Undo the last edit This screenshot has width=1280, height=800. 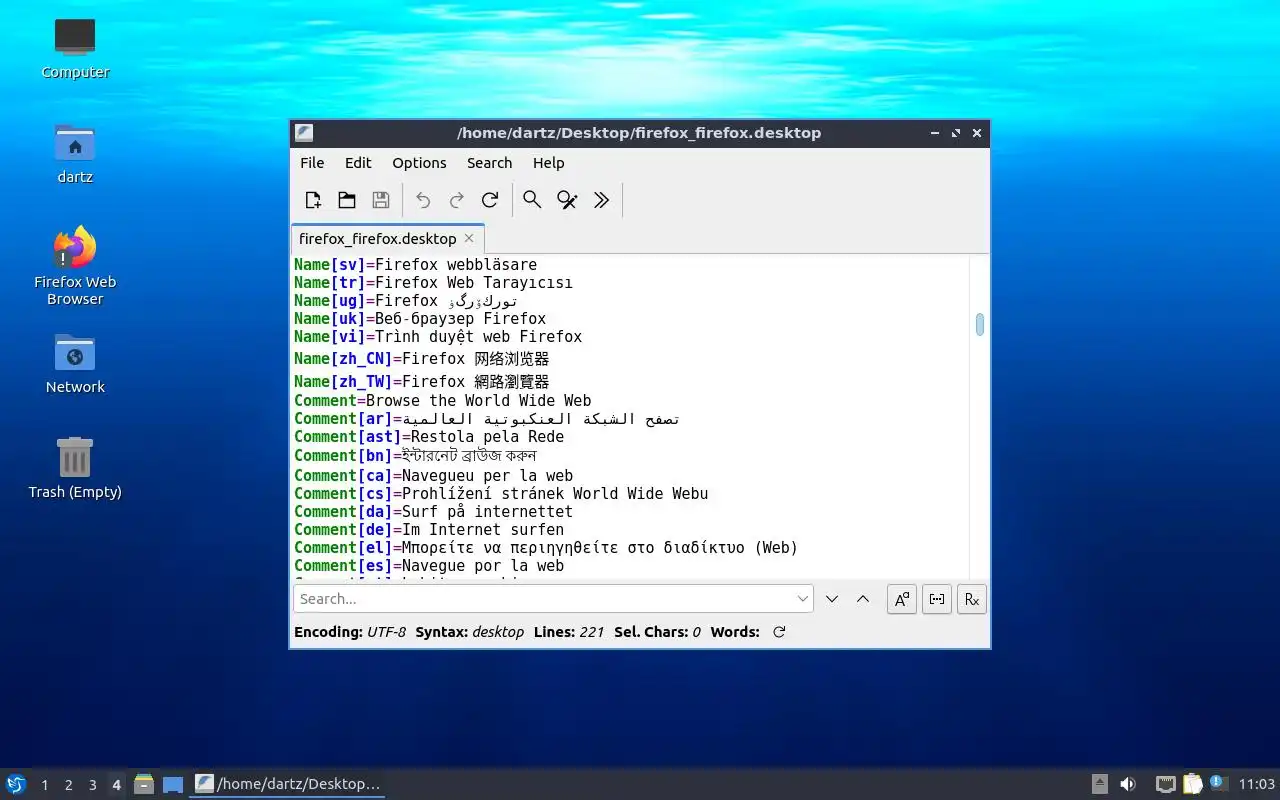[423, 200]
